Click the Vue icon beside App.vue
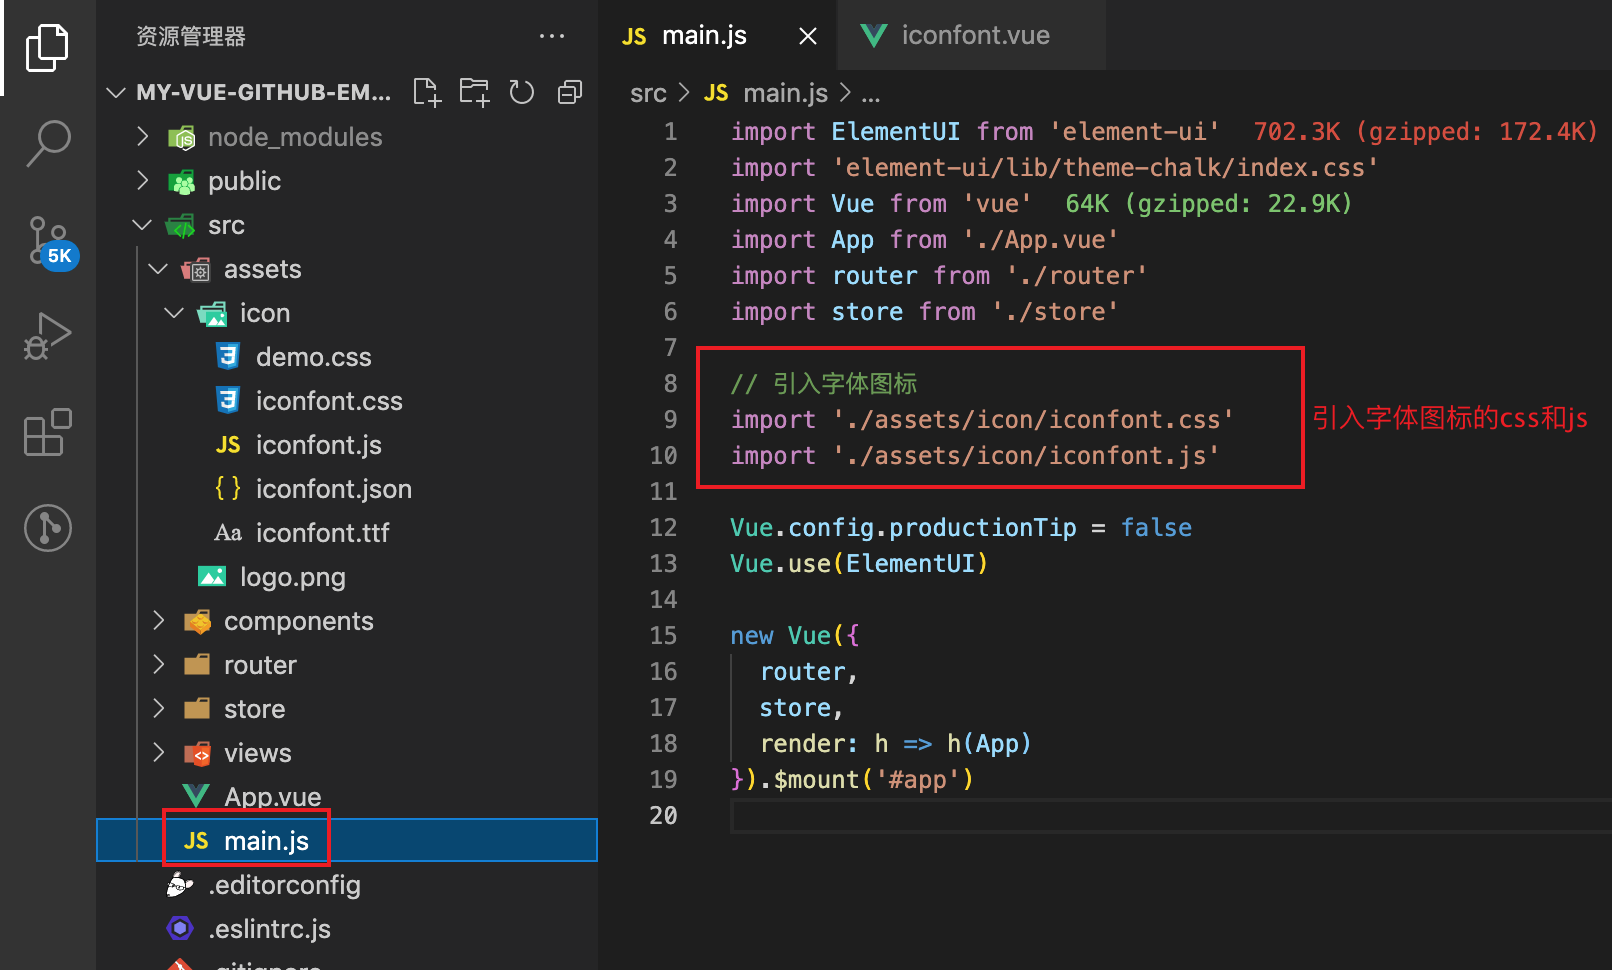 [196, 796]
